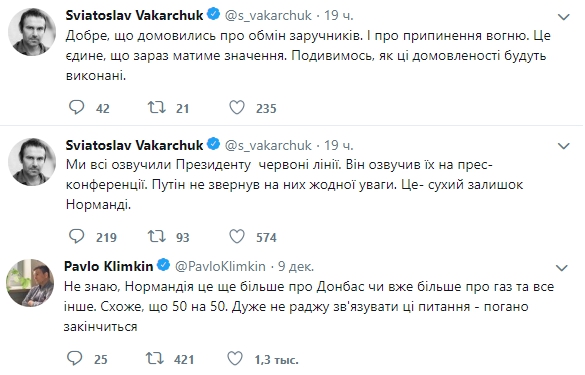Viewport: 585px width, 375px height.
Task: Expand options chevron on Klimkin's tweet
Action: 561,268
